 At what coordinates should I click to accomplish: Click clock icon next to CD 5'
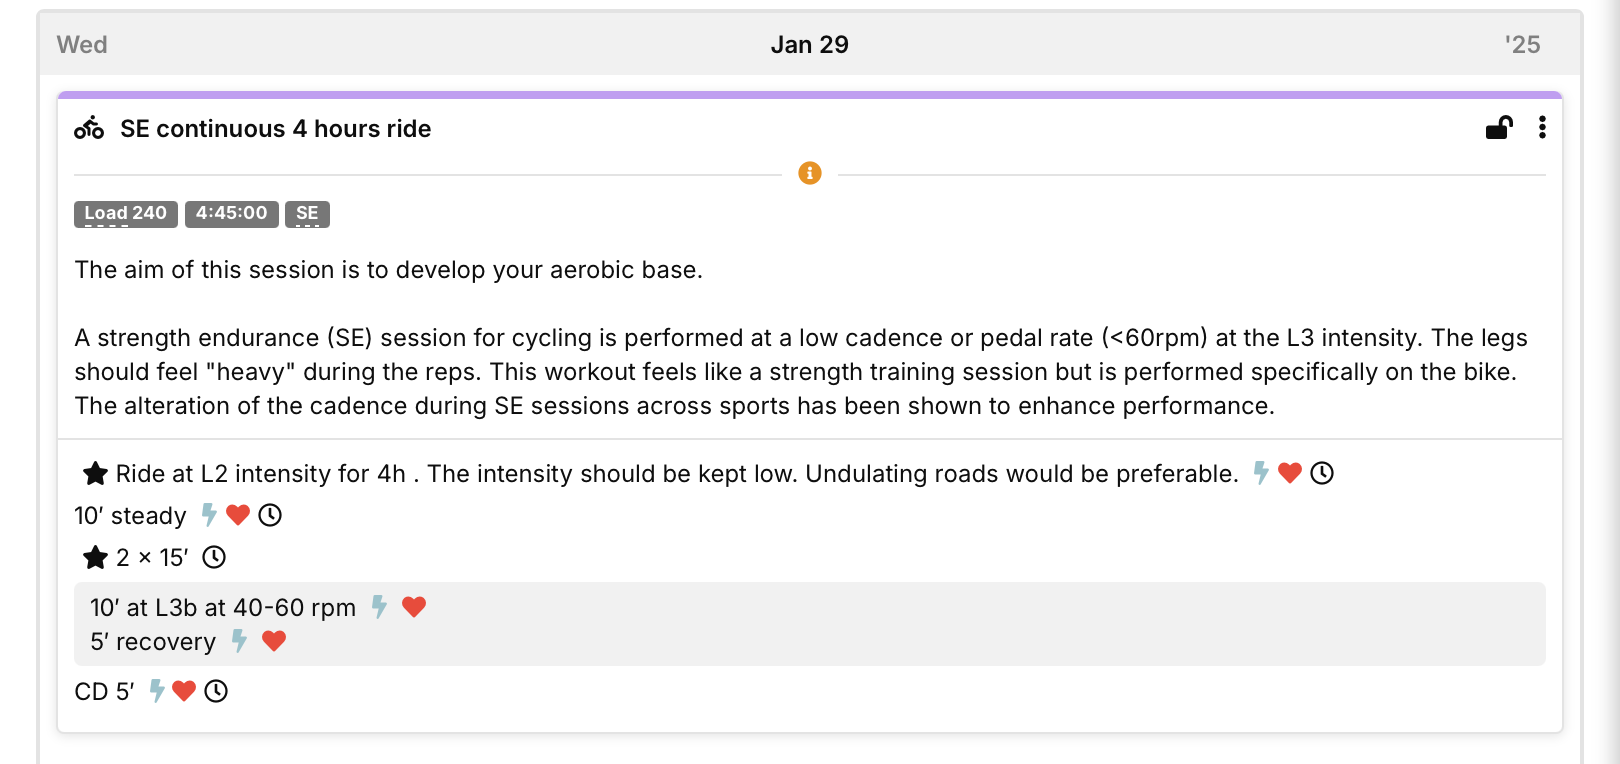click(216, 691)
